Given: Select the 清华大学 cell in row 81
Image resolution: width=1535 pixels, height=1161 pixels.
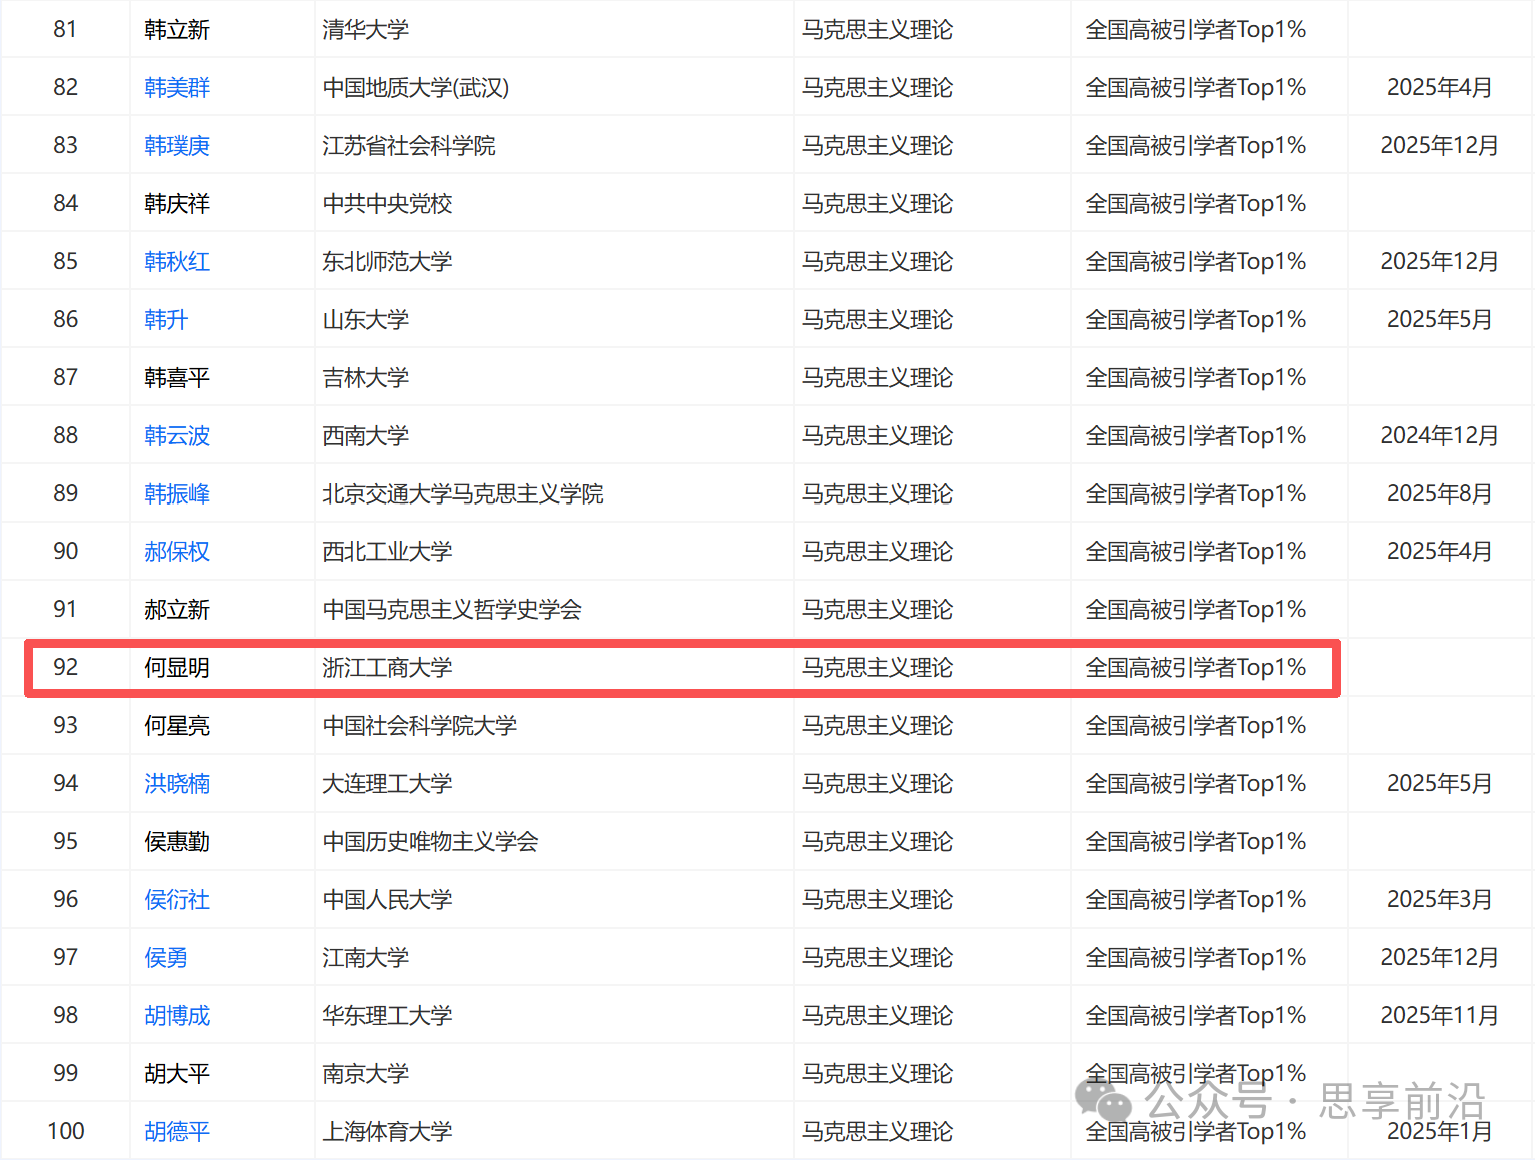Looking at the screenshot, I should [x=366, y=30].
